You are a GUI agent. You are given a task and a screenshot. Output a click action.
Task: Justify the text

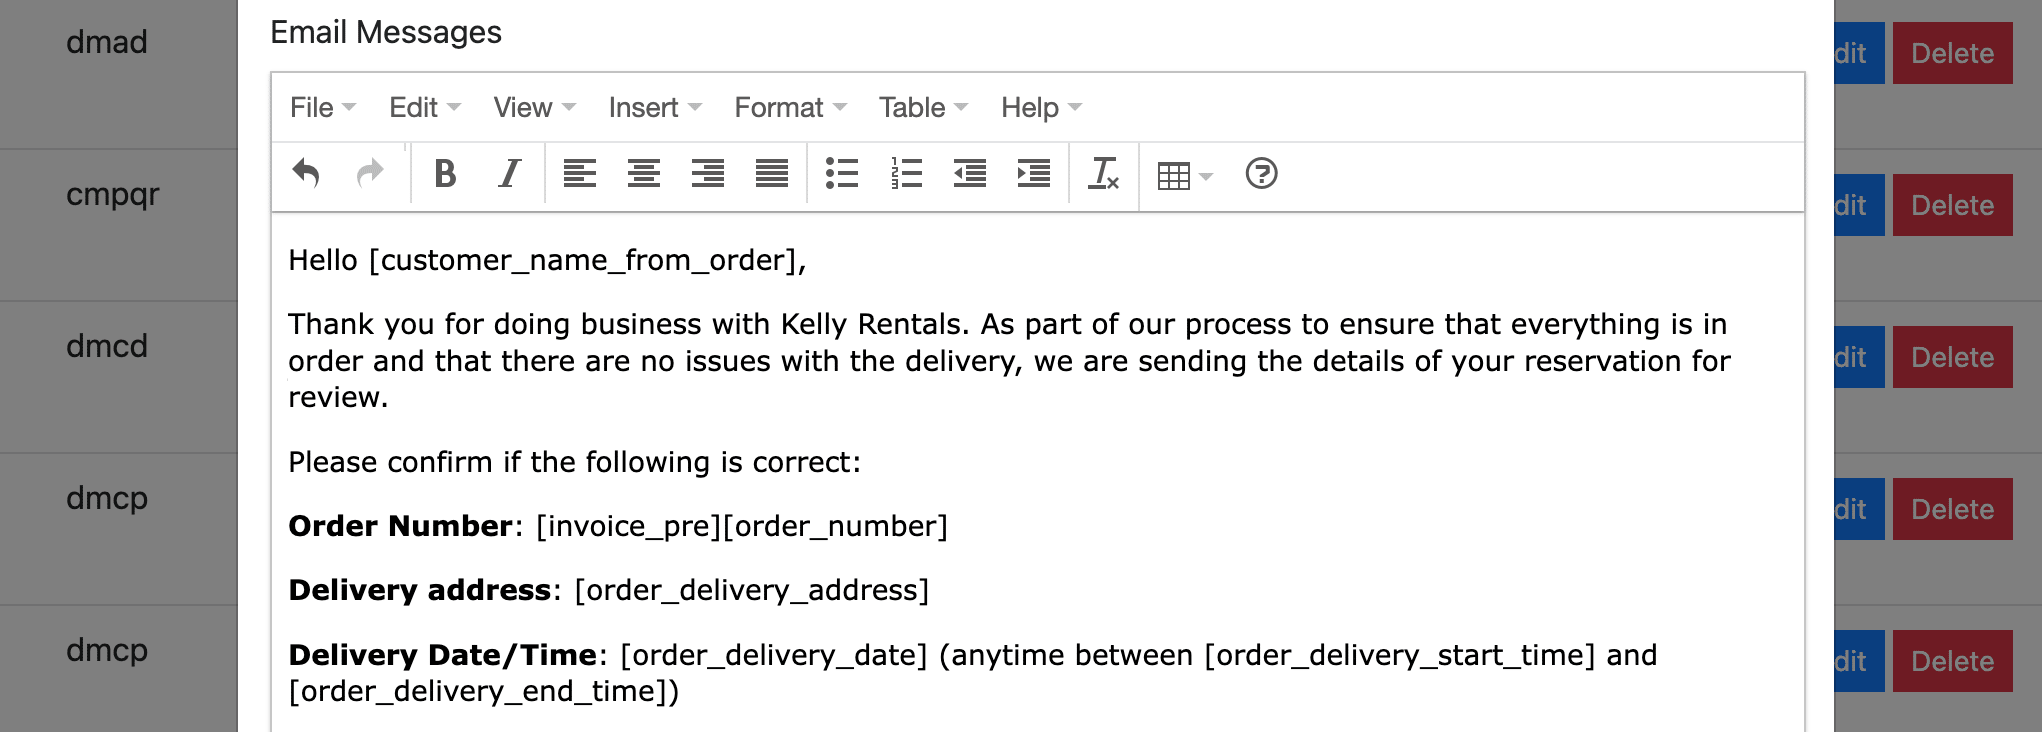772,174
